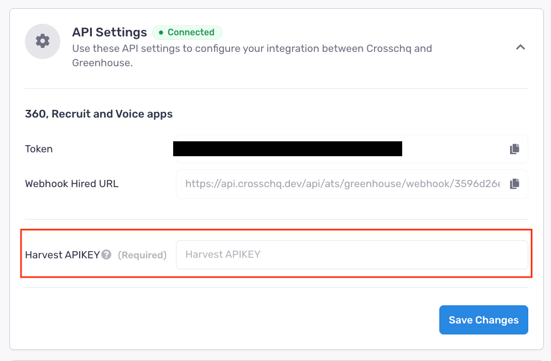Click the Webhook Hired URL field
Screen dimensions: 551x361
[352, 184]
